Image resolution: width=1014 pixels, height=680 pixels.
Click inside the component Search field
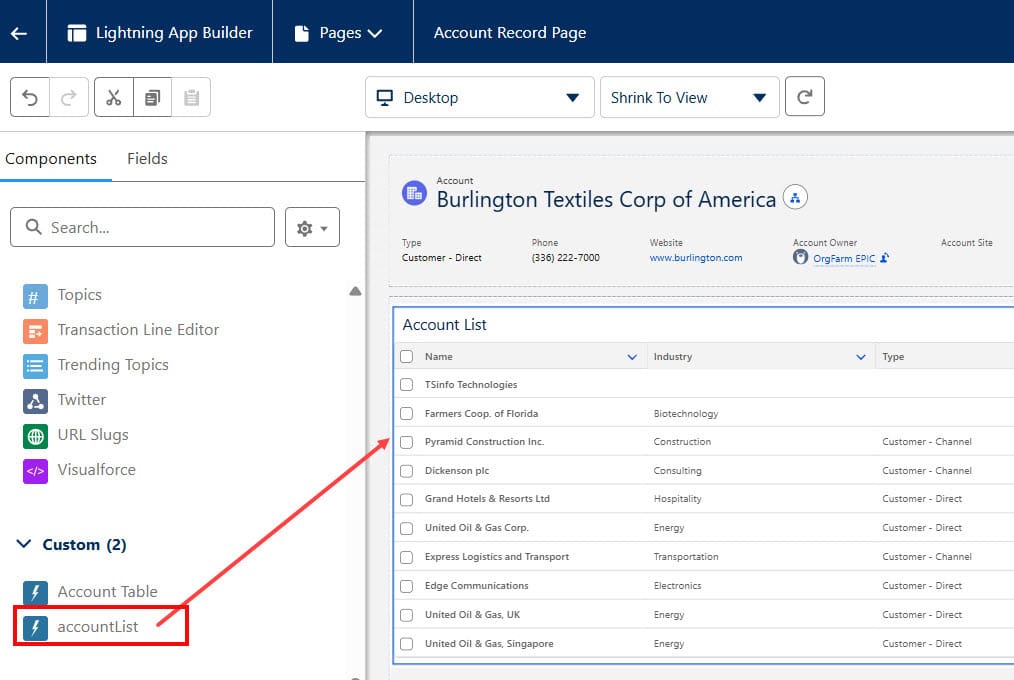(140, 227)
